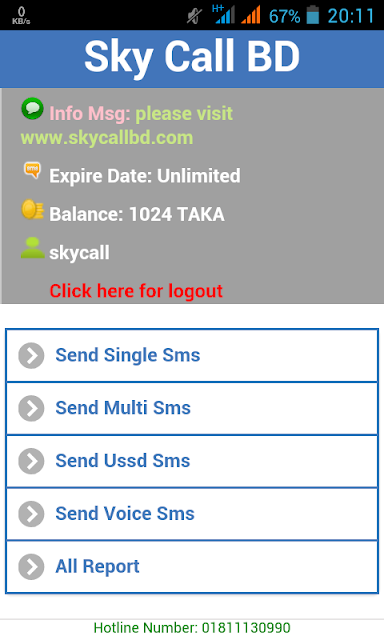The image size is (384, 640).
Task: Expand Send Single Sms chevron arrow
Action: click(x=31, y=356)
